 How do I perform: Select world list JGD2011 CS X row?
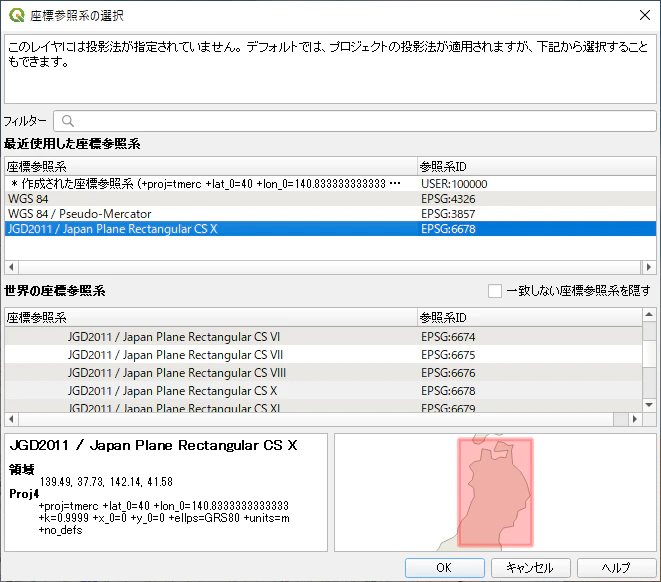323,391
